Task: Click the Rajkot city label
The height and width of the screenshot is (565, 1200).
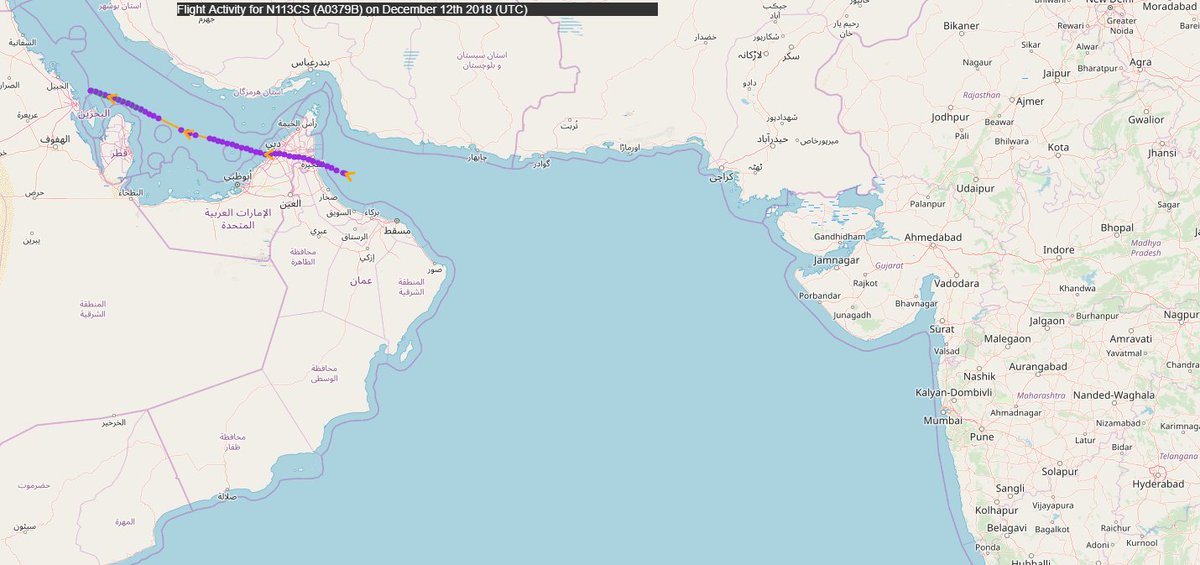Action: tap(865, 283)
